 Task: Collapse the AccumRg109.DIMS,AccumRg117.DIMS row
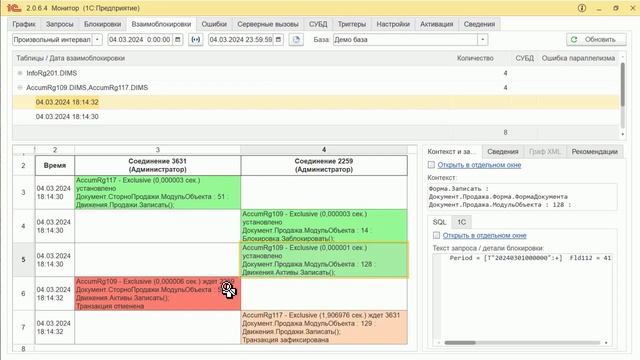coord(20,88)
